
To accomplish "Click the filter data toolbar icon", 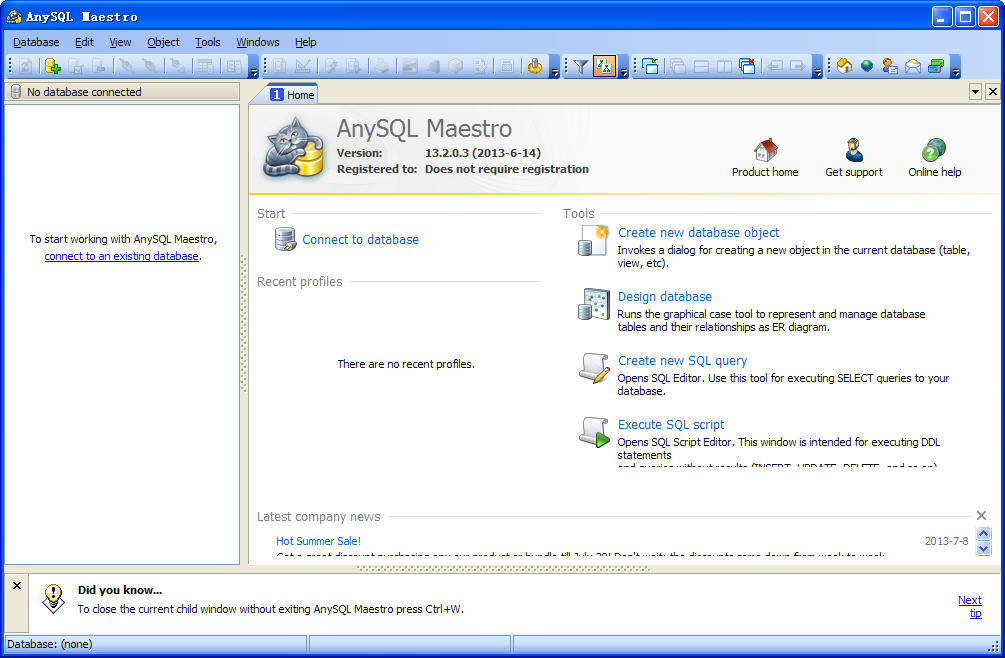I will (x=581, y=66).
